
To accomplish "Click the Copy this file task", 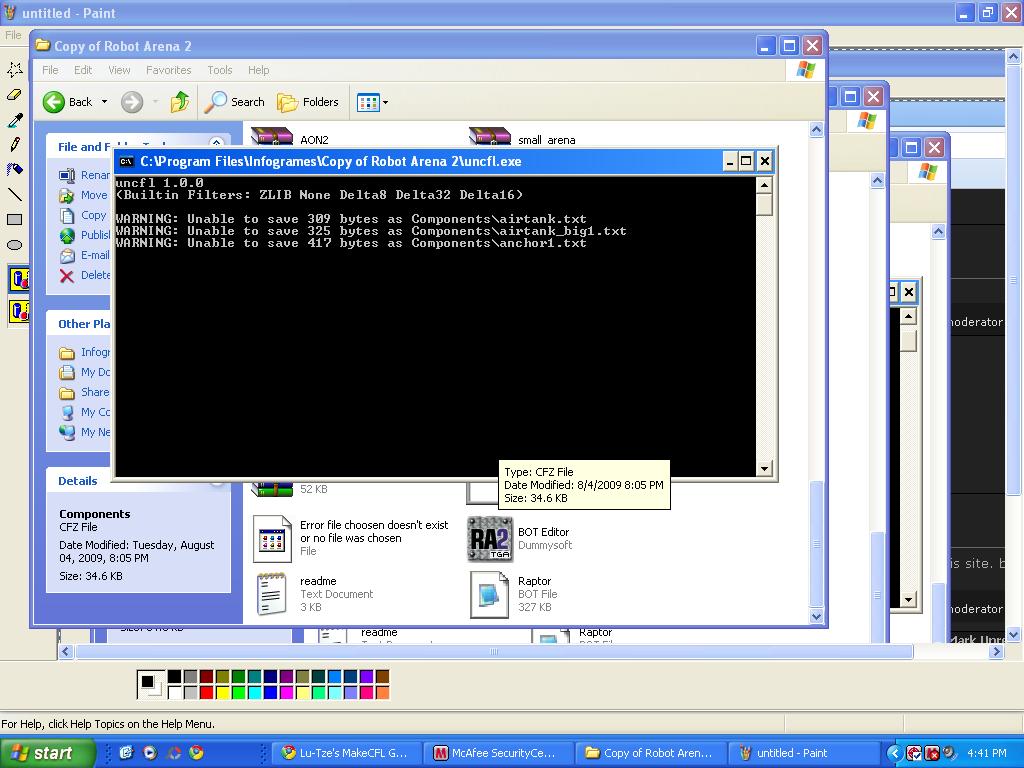I will (83, 216).
